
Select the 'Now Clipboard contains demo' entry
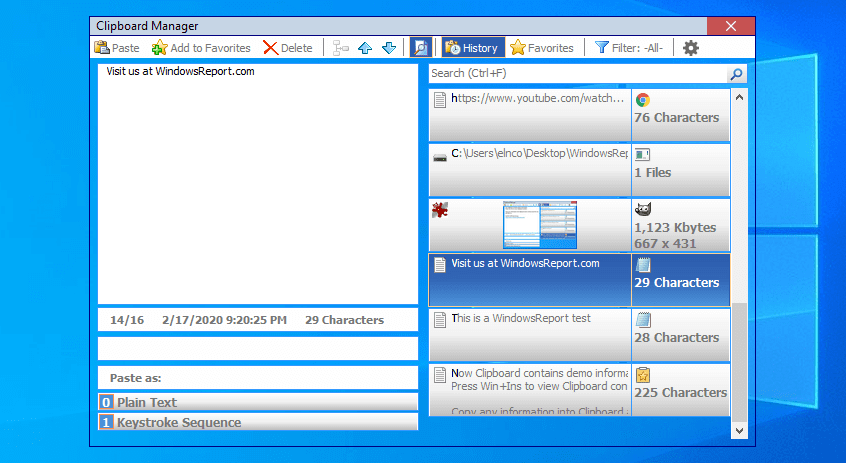pyautogui.click(x=530, y=390)
